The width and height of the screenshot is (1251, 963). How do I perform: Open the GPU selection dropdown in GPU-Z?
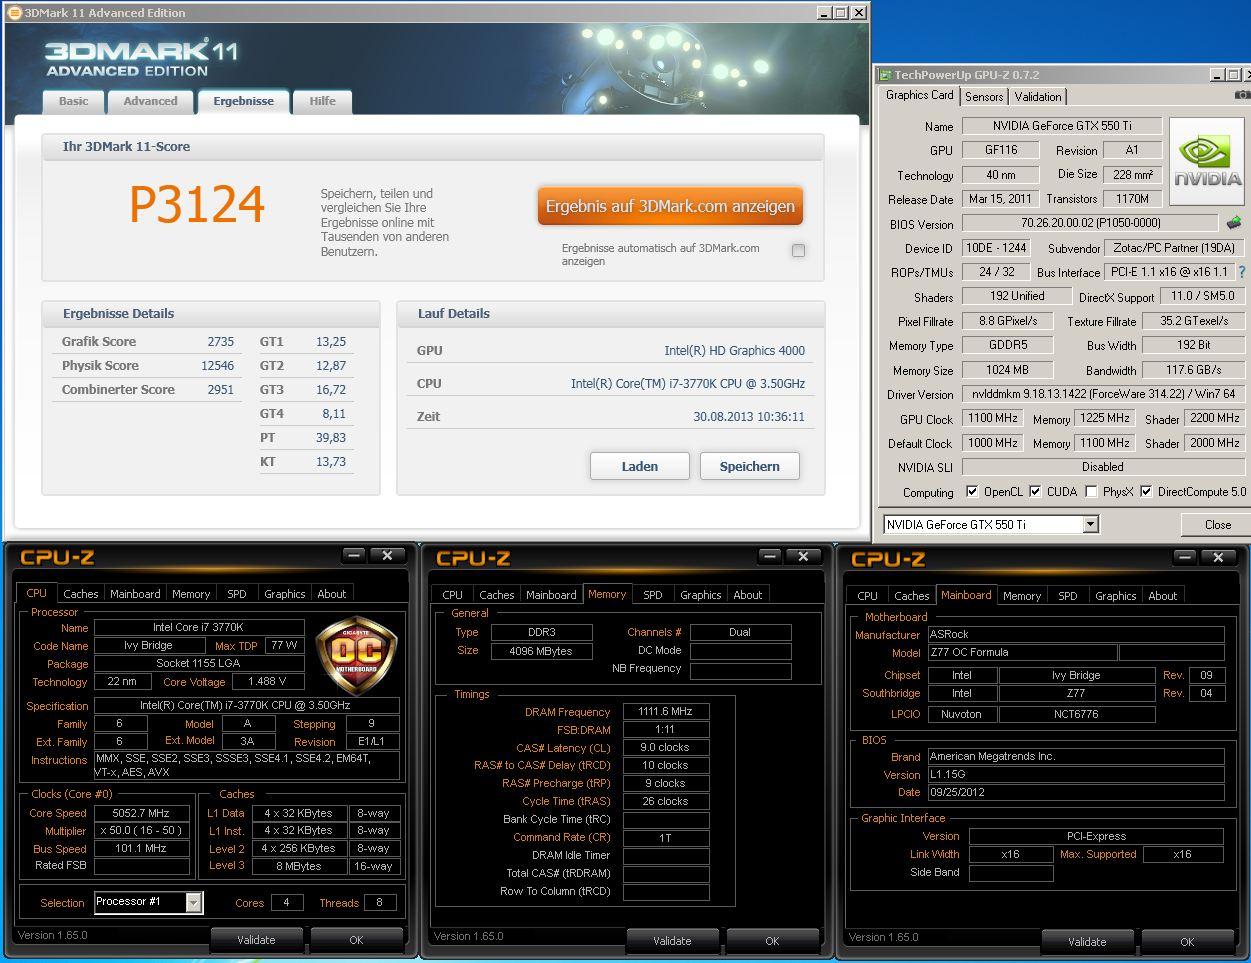(1090, 524)
